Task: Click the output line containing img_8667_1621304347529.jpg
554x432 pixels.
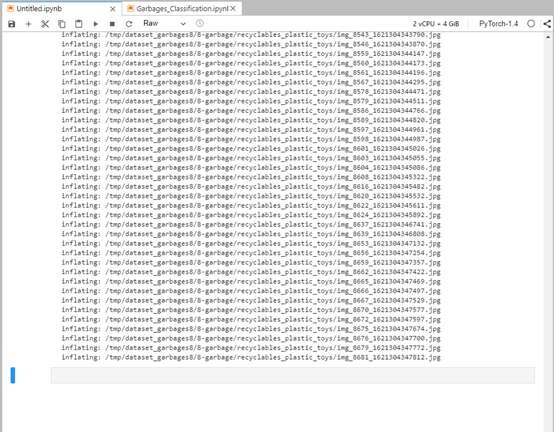Action: click(251, 301)
